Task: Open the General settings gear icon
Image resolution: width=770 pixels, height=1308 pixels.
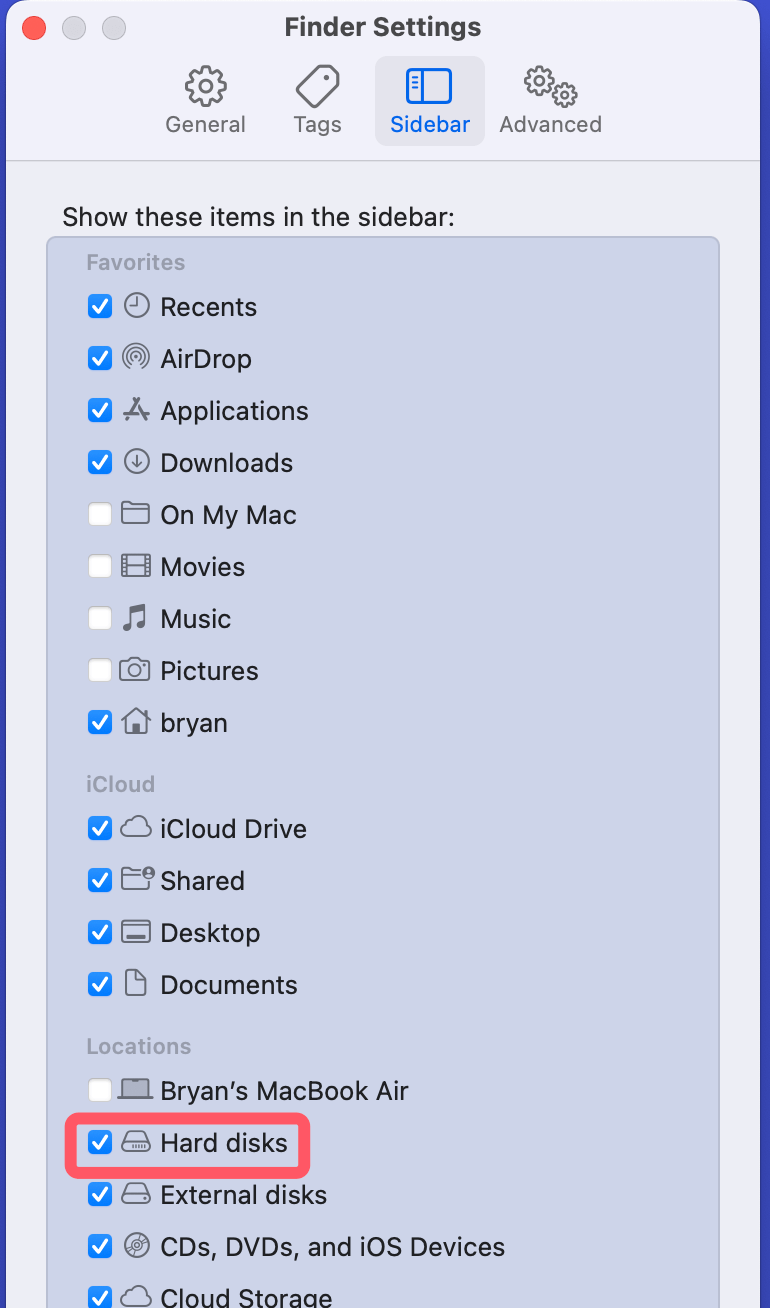Action: click(x=205, y=86)
